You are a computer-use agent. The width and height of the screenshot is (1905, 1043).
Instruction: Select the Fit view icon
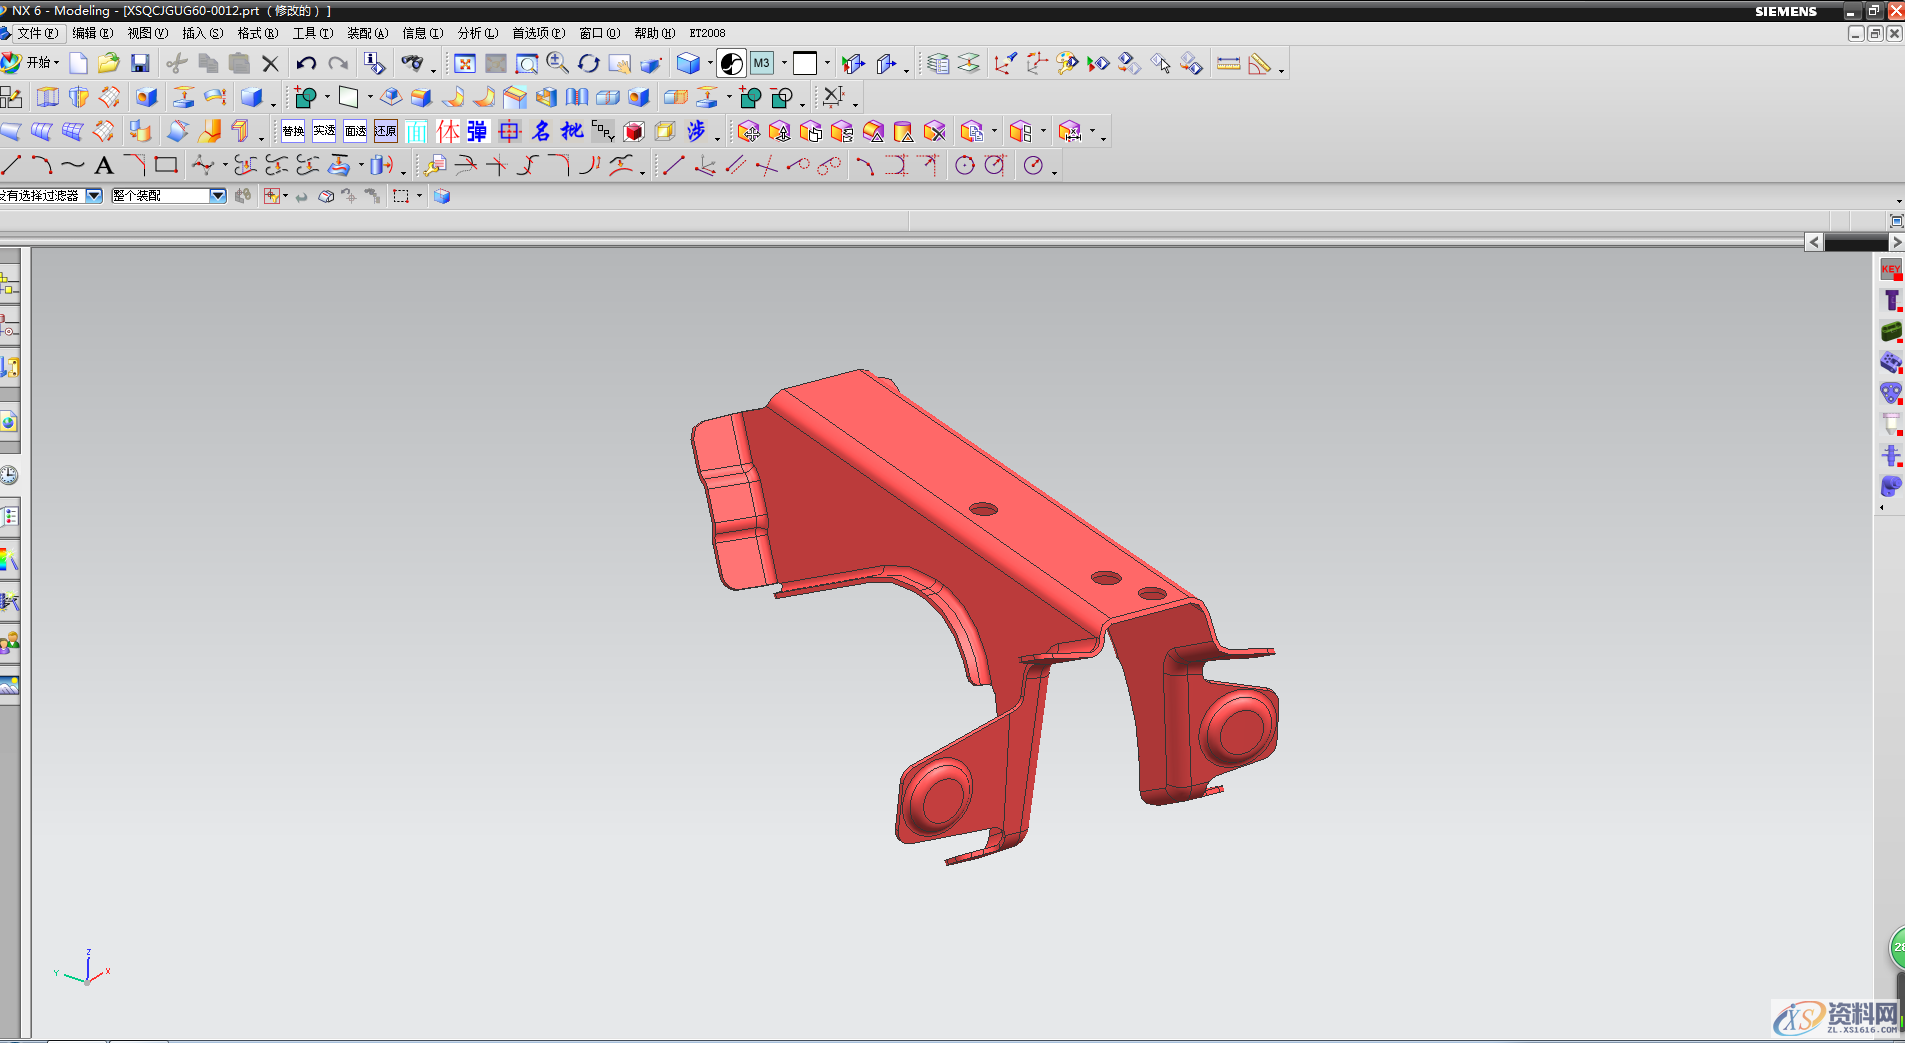[464, 64]
